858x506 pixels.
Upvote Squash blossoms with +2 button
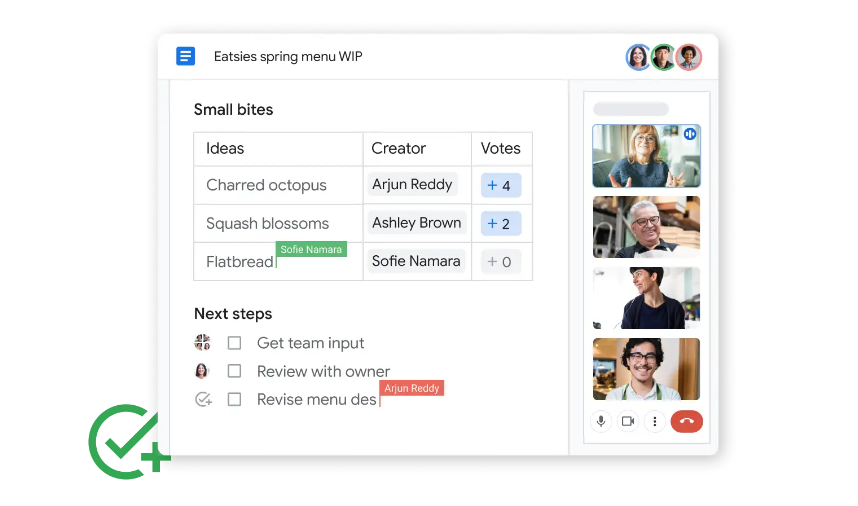[x=500, y=223]
